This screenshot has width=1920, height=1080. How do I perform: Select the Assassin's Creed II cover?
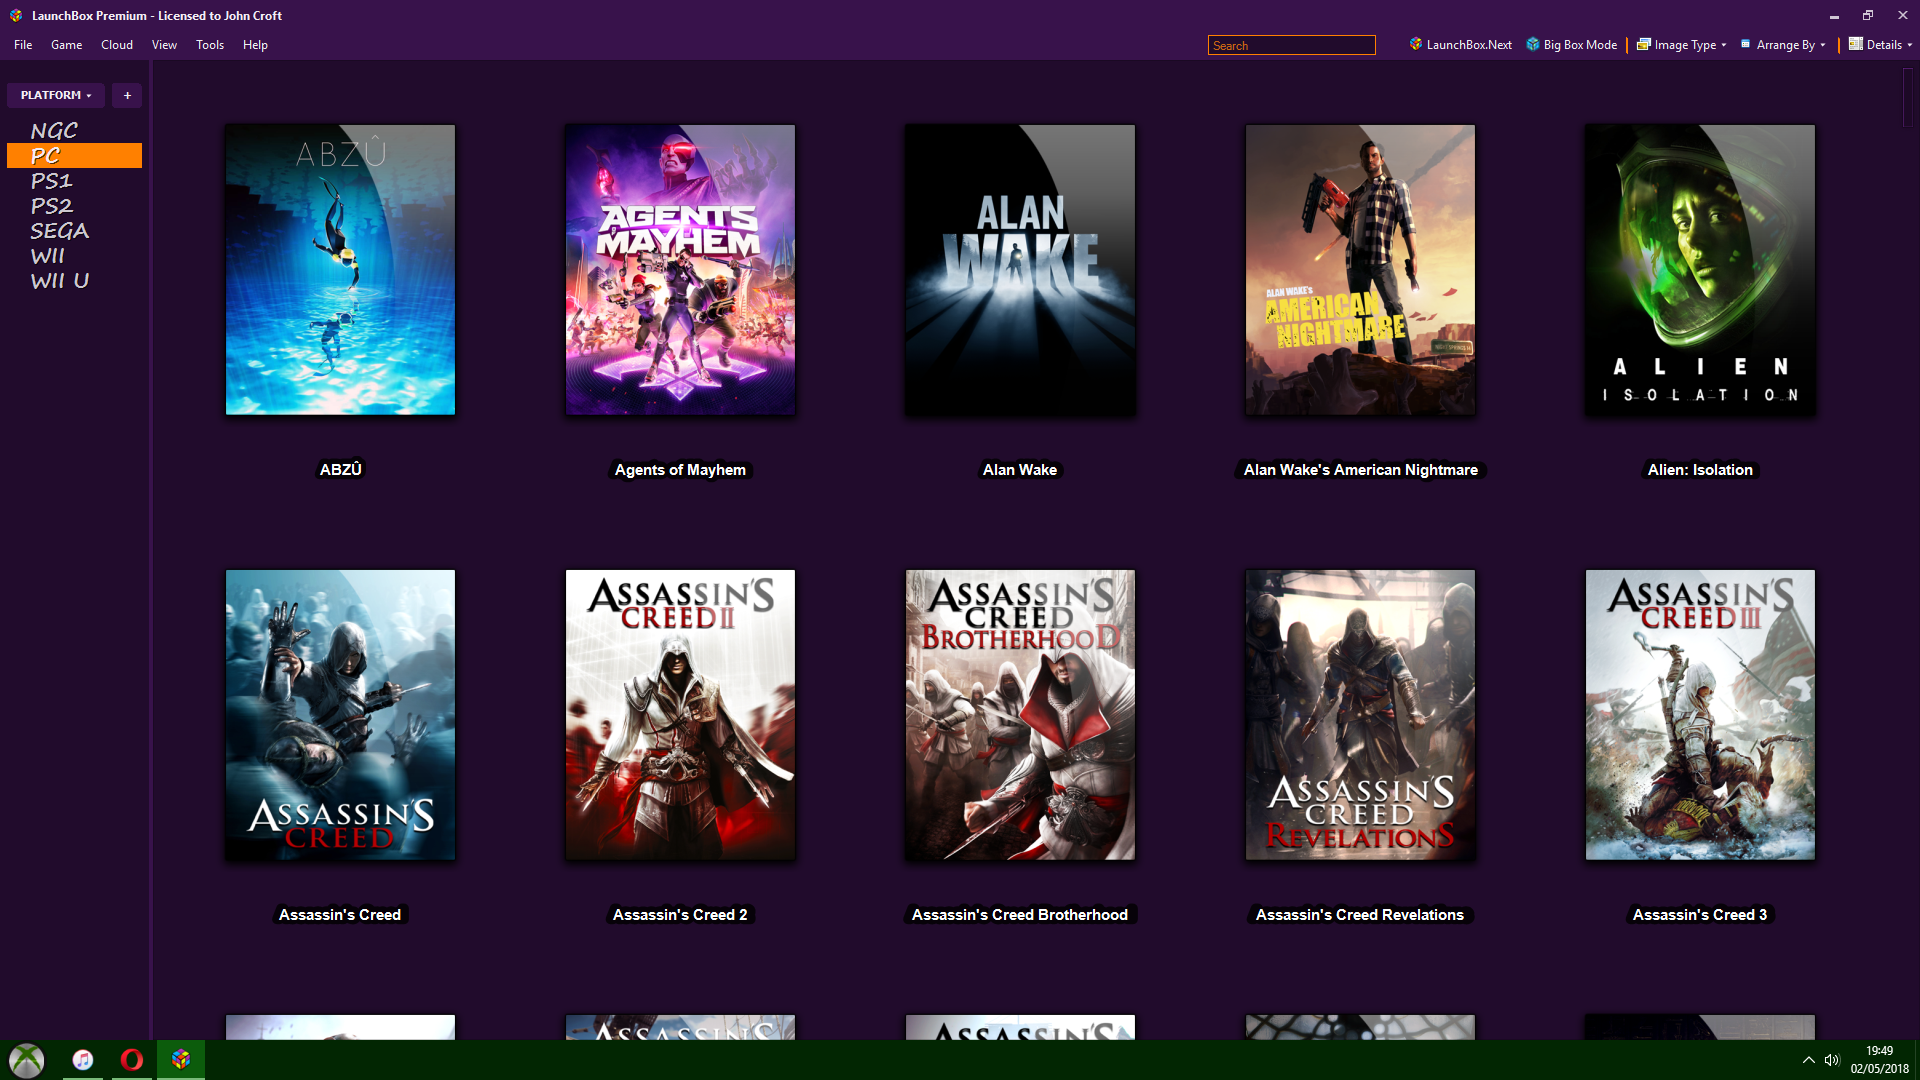pos(680,715)
